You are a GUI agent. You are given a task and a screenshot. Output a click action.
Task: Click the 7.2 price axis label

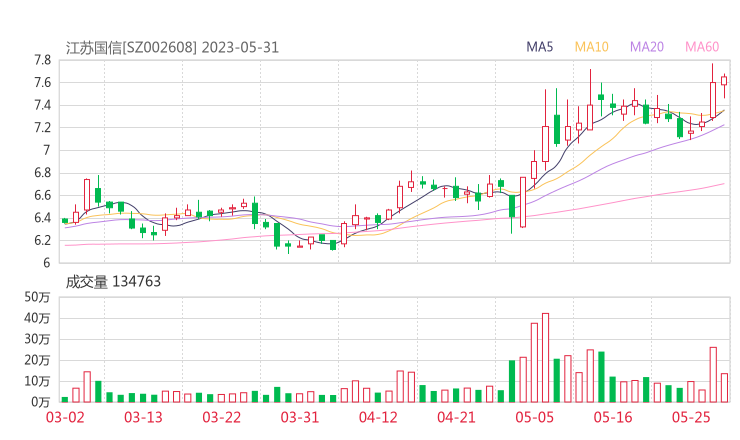[x=42, y=127]
